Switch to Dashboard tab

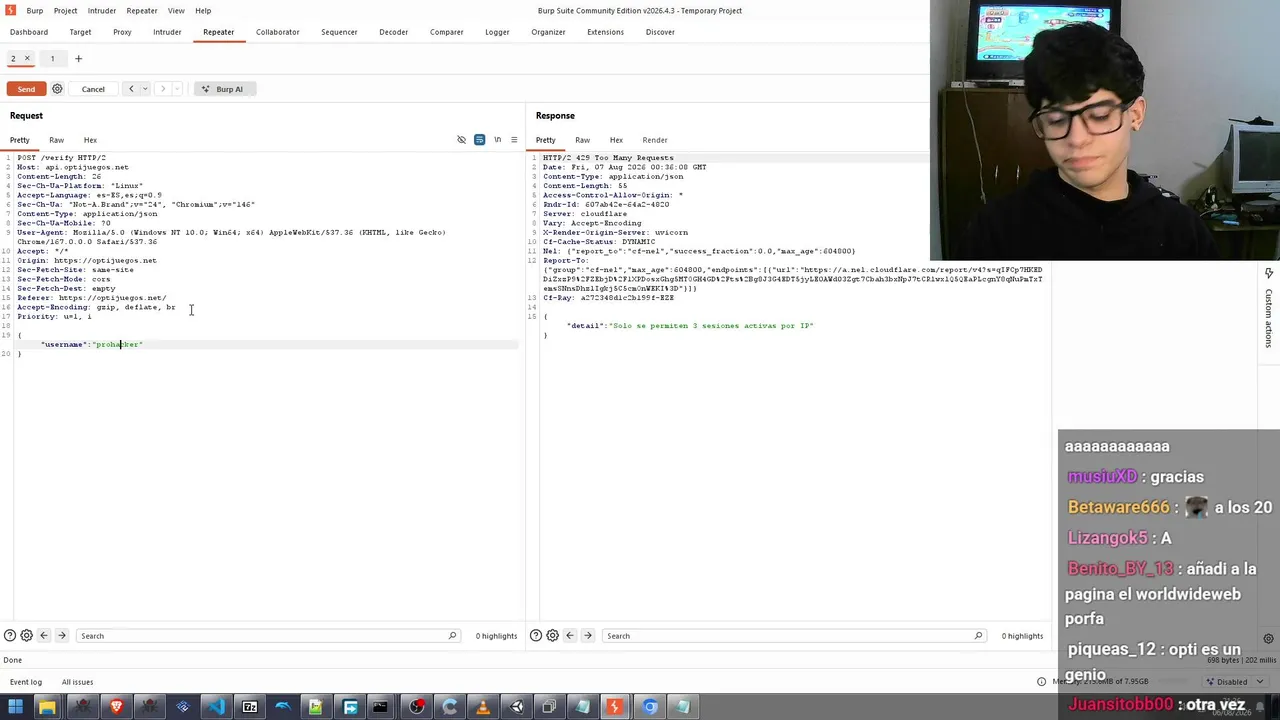pyautogui.click(x=29, y=32)
